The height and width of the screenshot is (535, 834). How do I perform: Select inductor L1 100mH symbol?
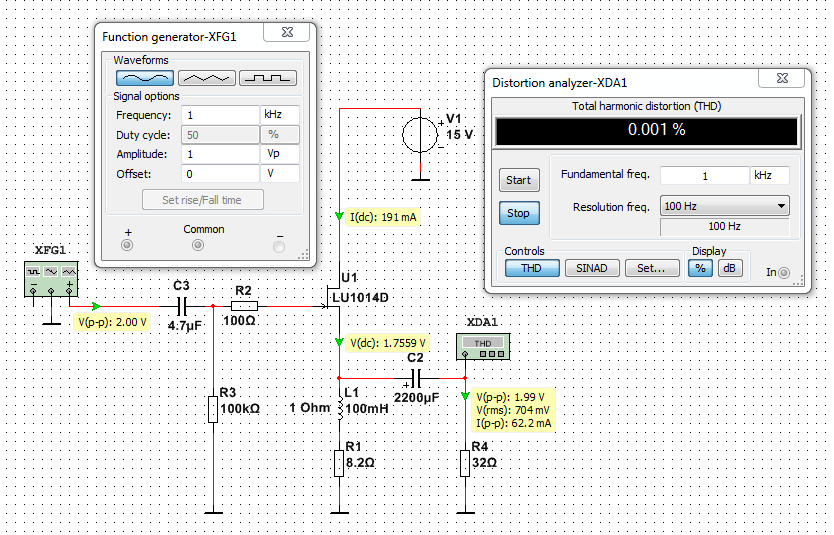coord(340,408)
